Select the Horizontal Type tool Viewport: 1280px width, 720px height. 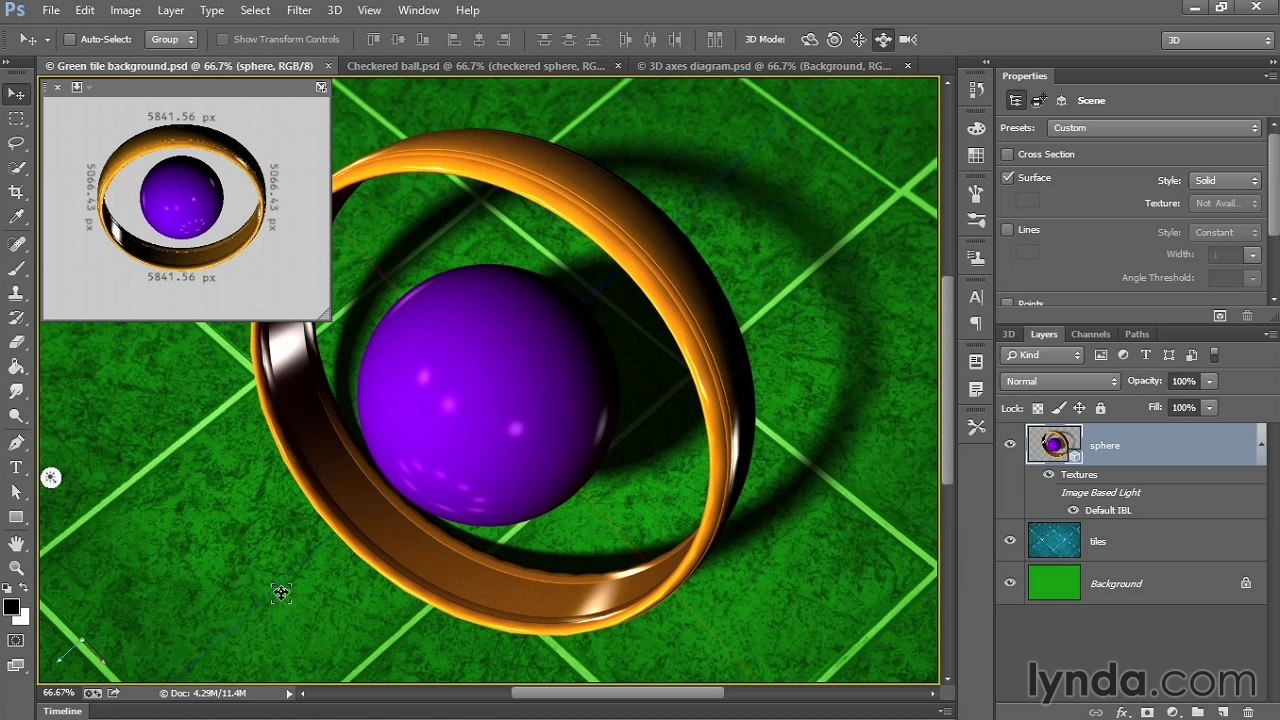pyautogui.click(x=16, y=468)
